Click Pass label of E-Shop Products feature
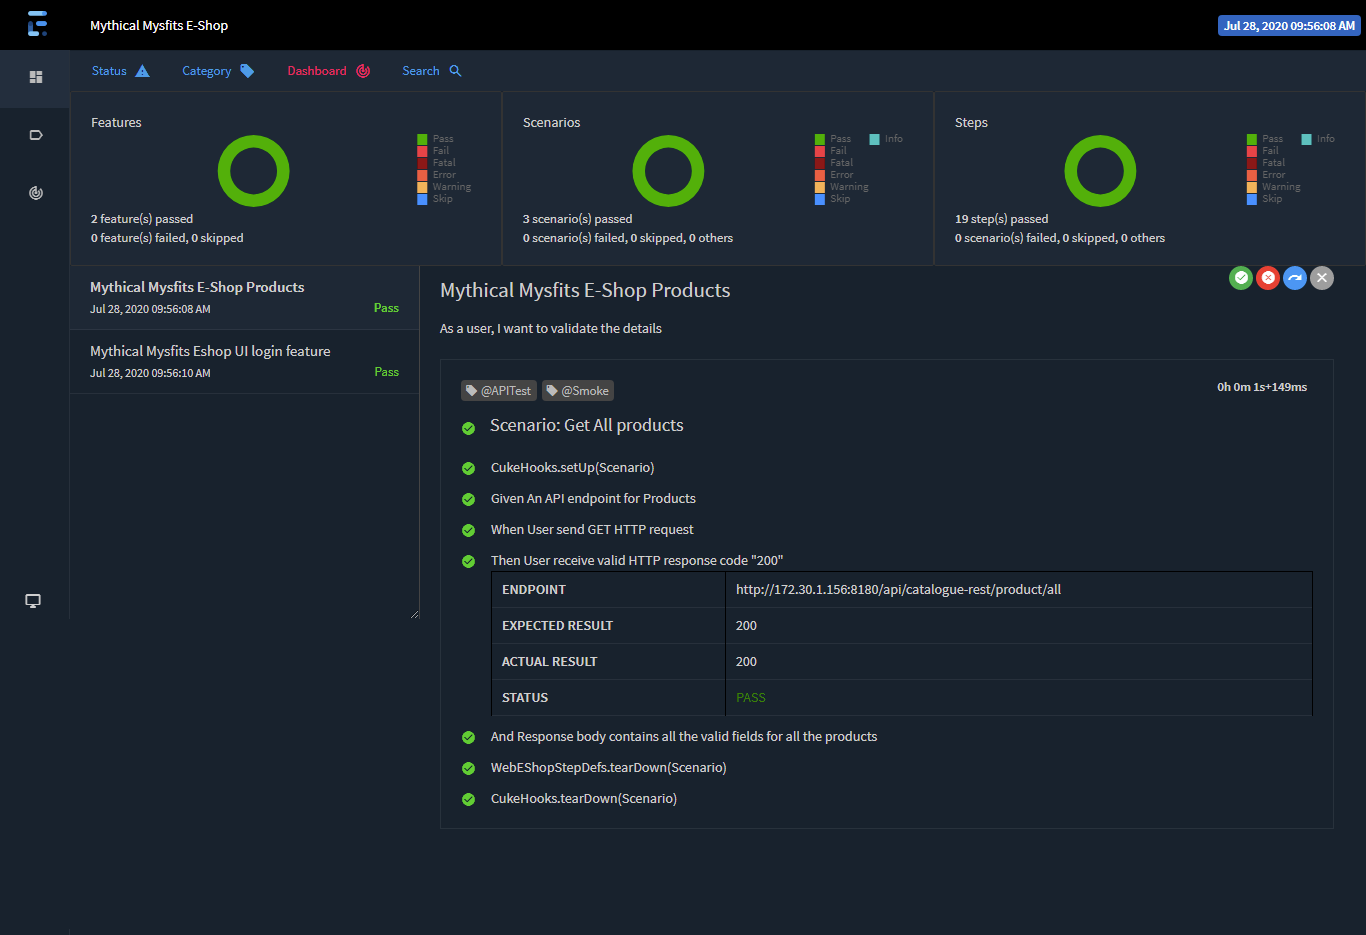Screen dimensions: 1366x935 tap(386, 308)
